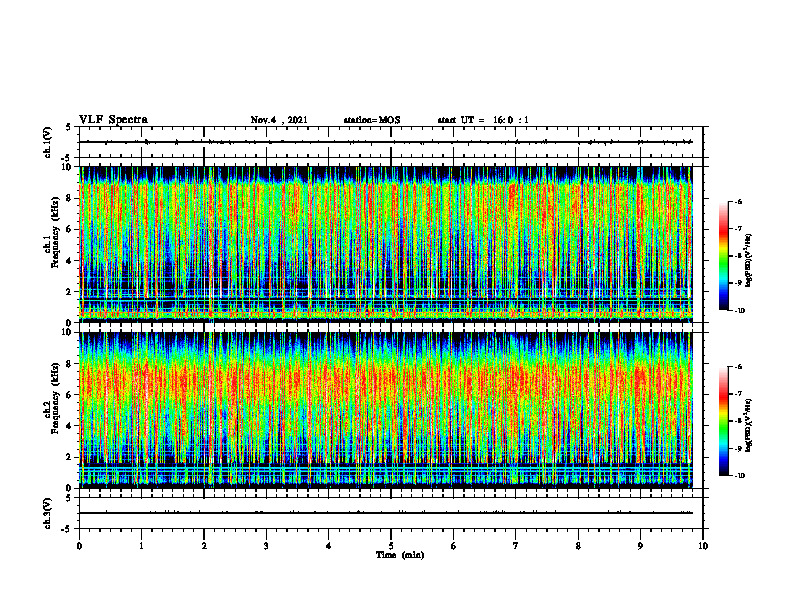This screenshot has width=792, height=612.
Task: Click the "-8" label on ch.2 colorbar
Action: 738,421
